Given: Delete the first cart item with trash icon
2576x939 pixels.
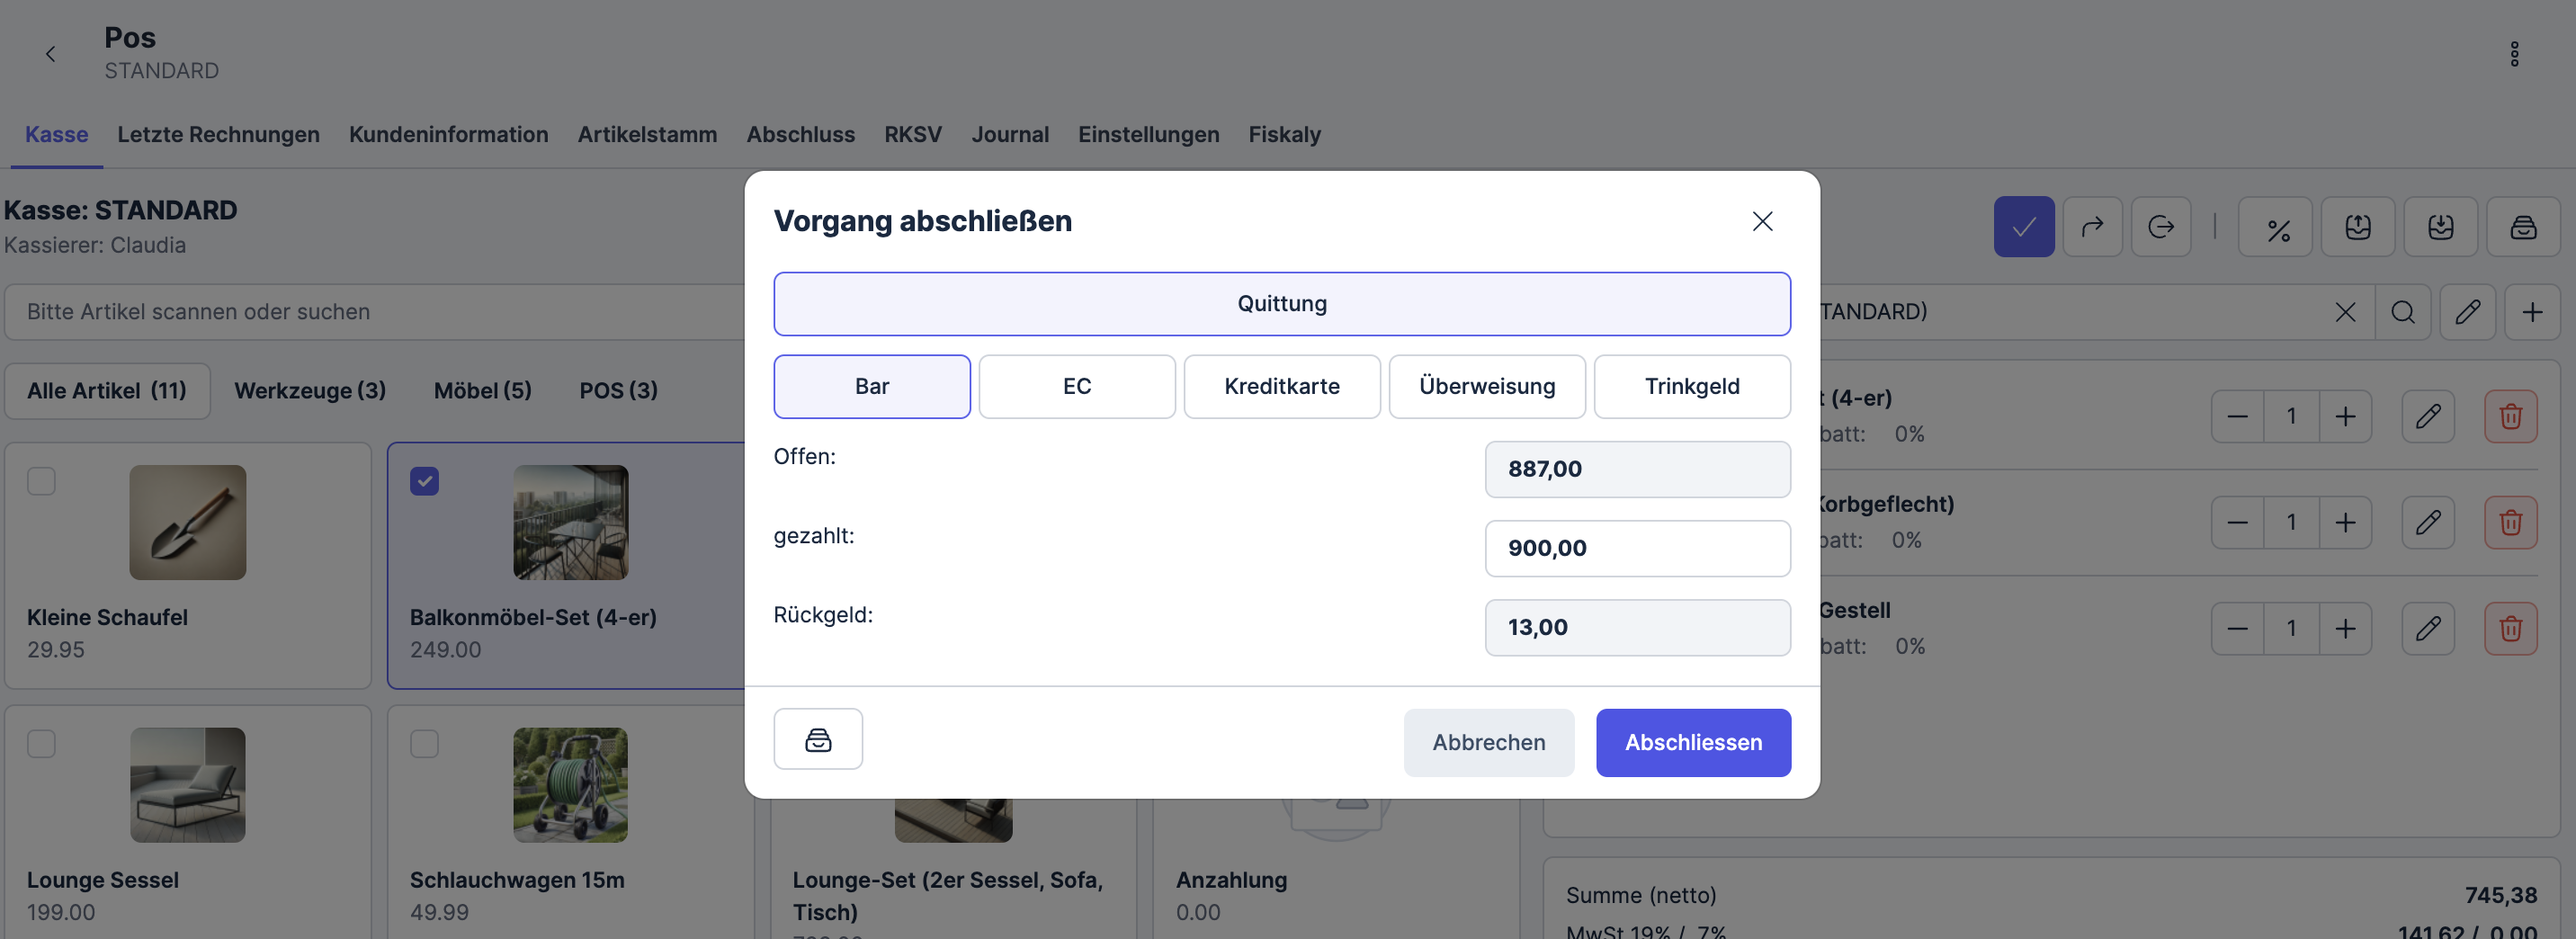Looking at the screenshot, I should (x=2510, y=416).
